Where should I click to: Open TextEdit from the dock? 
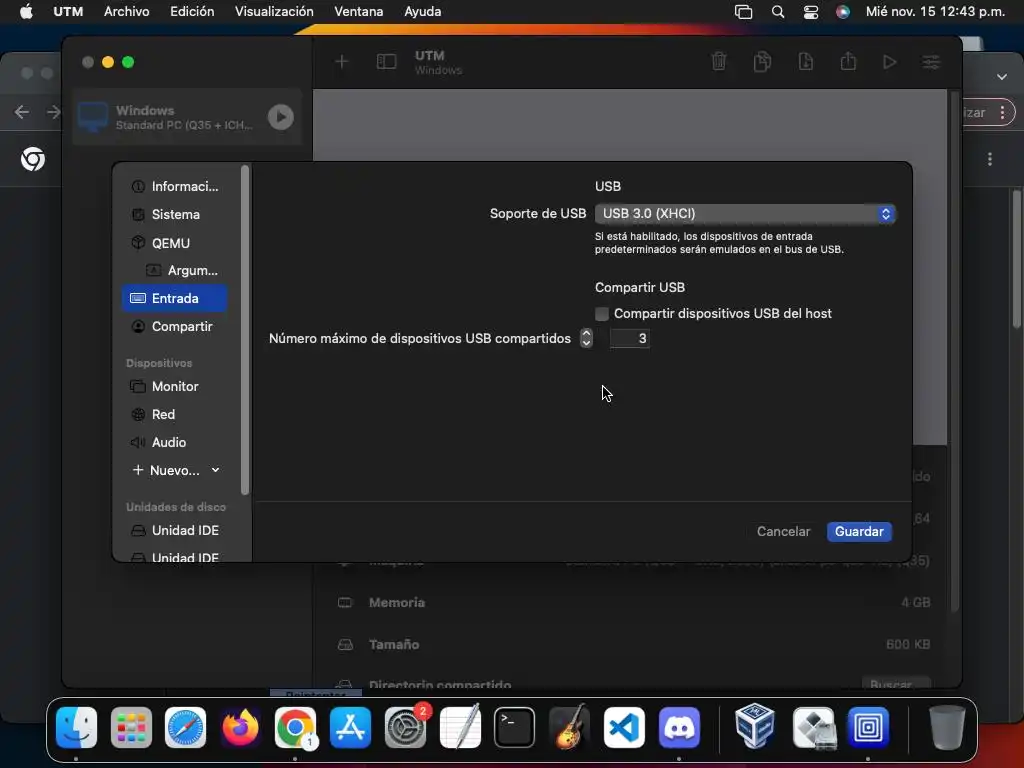click(x=460, y=728)
